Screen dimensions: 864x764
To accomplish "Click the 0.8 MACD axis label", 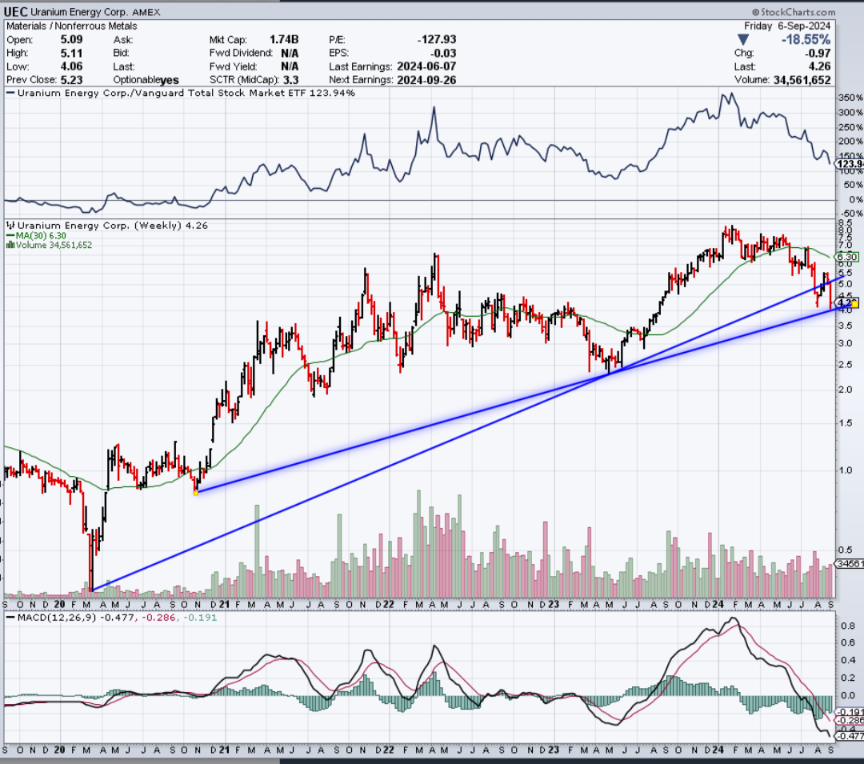I will (x=849, y=626).
